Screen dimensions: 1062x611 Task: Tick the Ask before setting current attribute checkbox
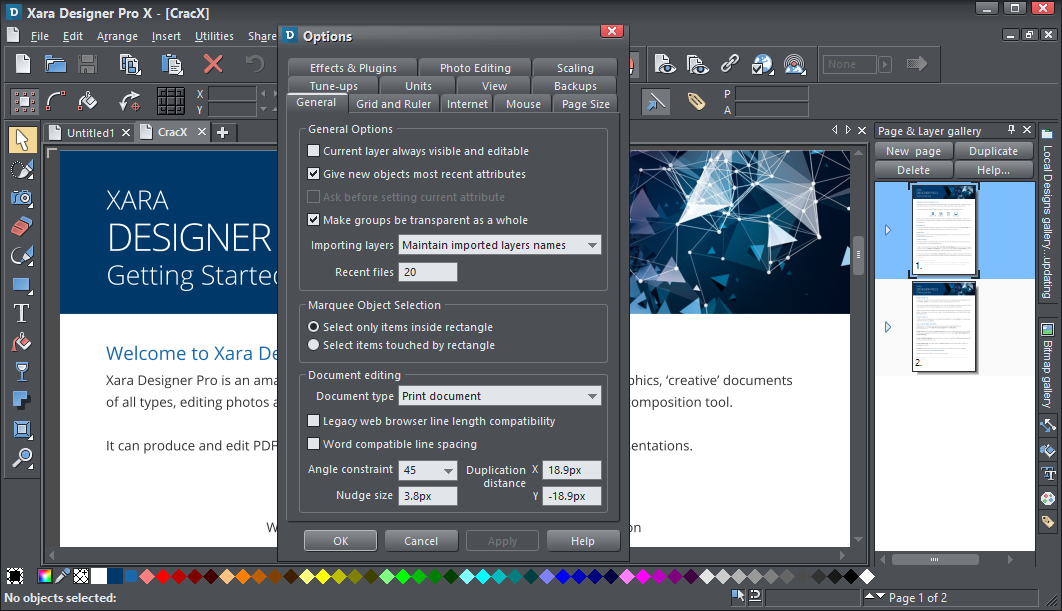314,196
